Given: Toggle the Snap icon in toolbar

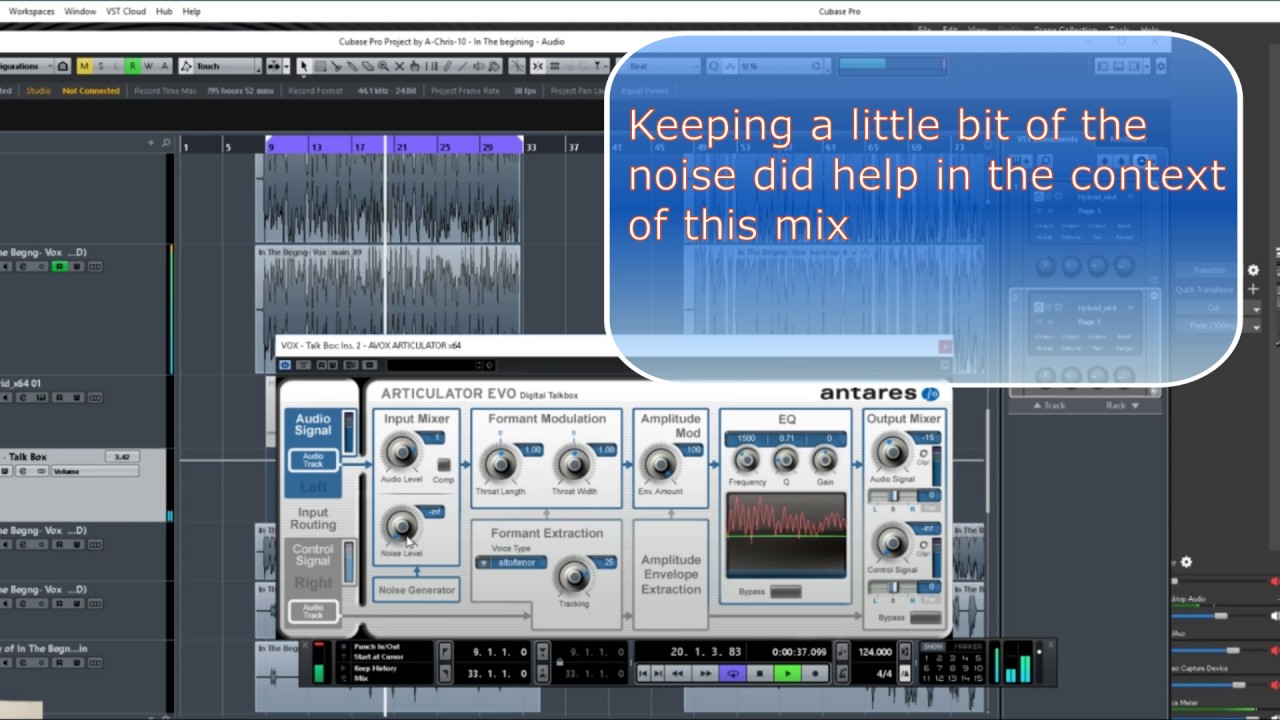Looking at the screenshot, I should (538, 66).
